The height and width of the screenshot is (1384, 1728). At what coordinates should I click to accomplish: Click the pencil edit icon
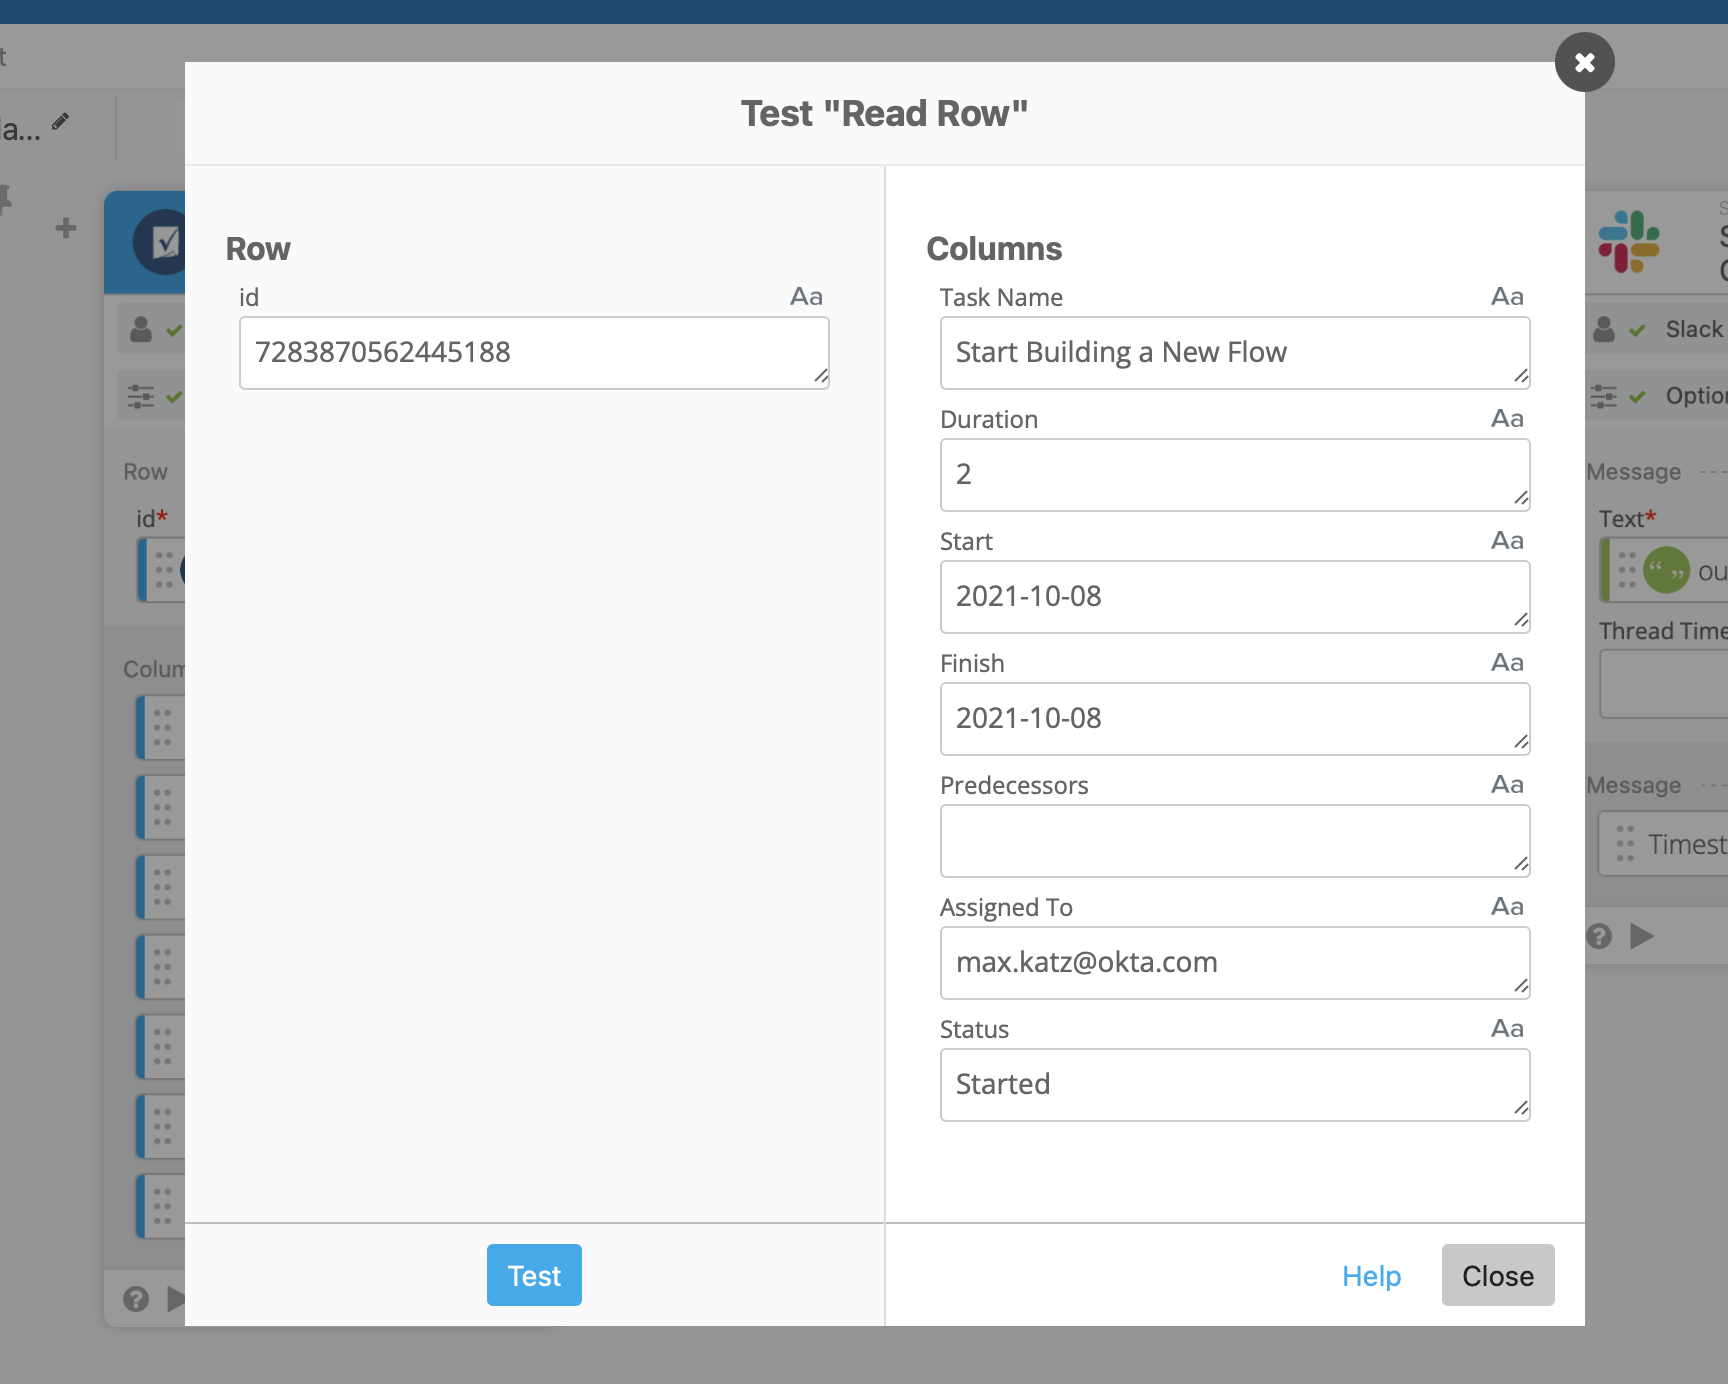61,121
